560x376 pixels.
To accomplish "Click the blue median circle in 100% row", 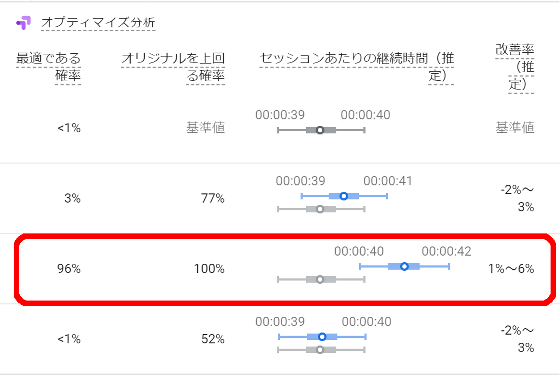I will (x=404, y=266).
